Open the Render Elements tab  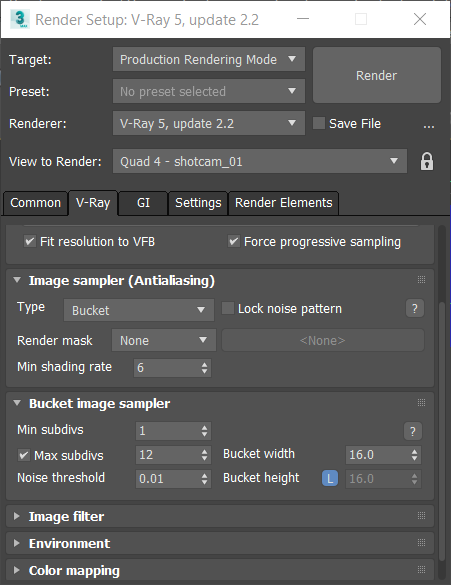(x=284, y=203)
